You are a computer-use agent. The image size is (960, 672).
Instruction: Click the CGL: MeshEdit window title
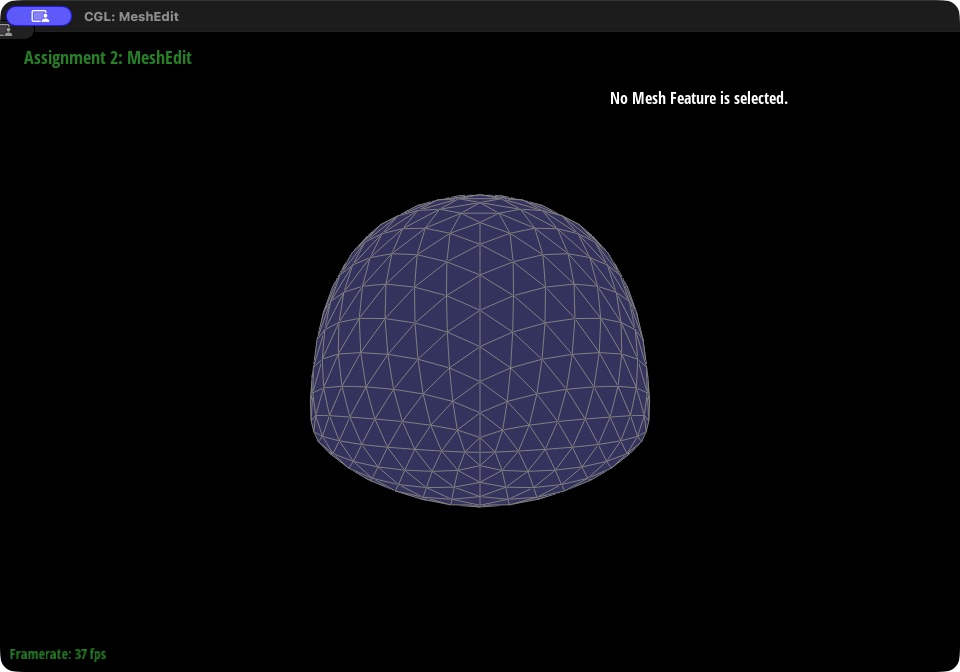click(x=131, y=17)
